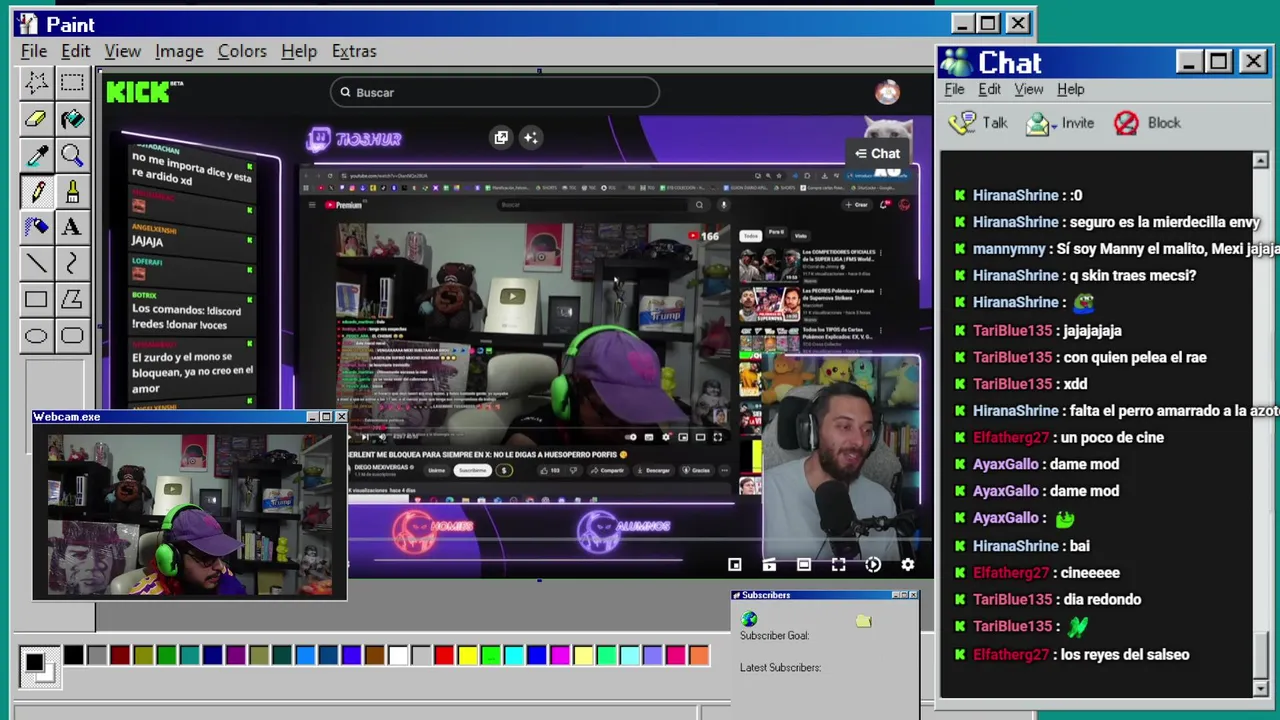The height and width of the screenshot is (720, 1280).
Task: Select the orange color swatch
Action: [x=699, y=656]
